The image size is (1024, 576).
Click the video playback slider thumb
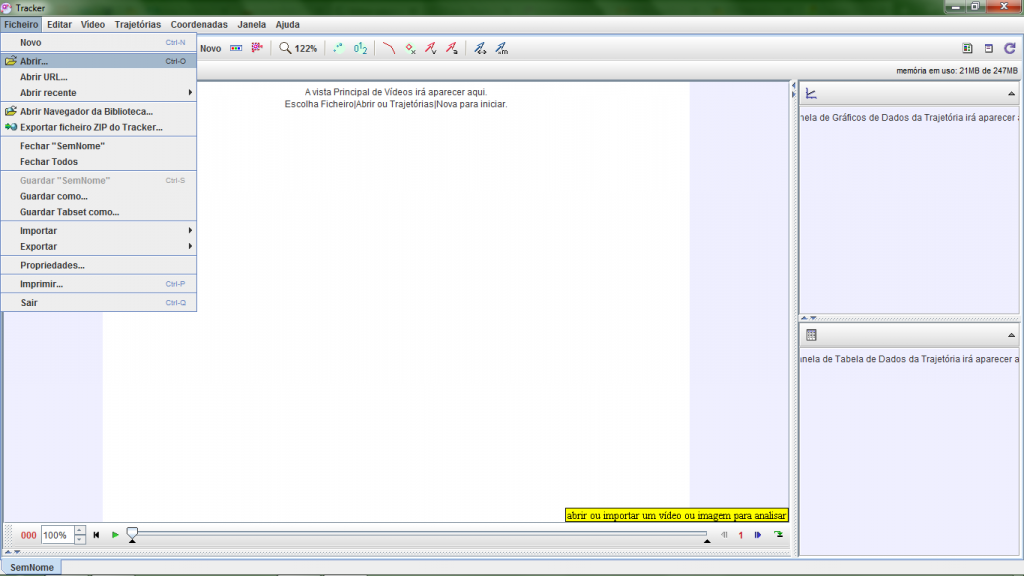[132, 535]
